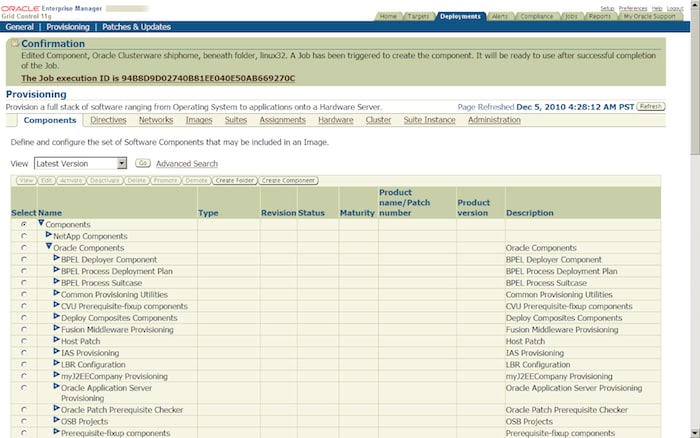
Task: Click the Go button beside View
Action: tap(143, 163)
